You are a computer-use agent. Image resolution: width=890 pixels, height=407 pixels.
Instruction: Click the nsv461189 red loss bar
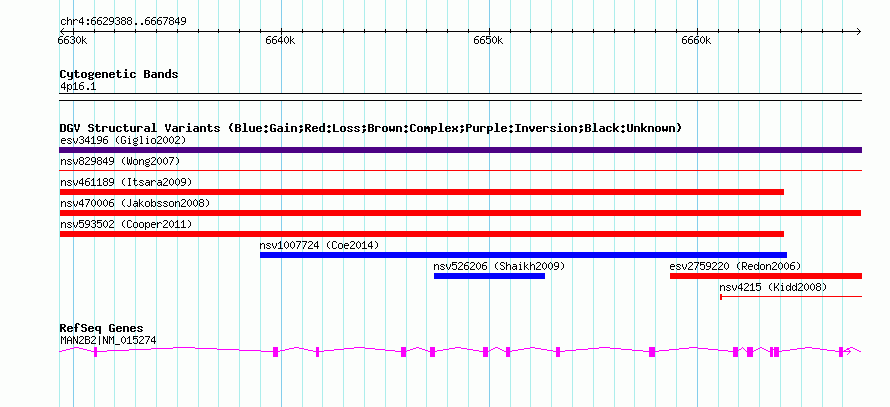coord(422,192)
